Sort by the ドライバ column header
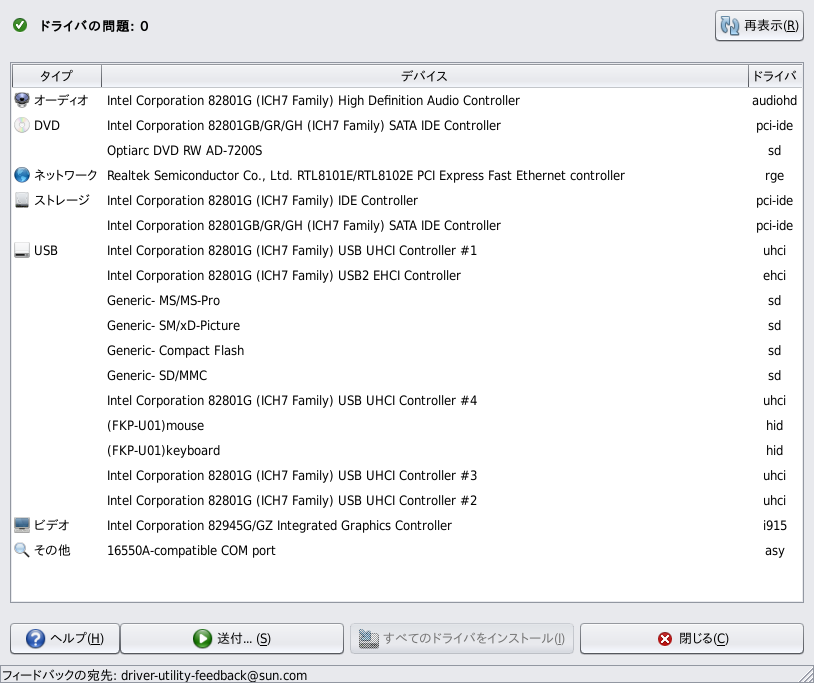814x683 pixels. (774, 76)
